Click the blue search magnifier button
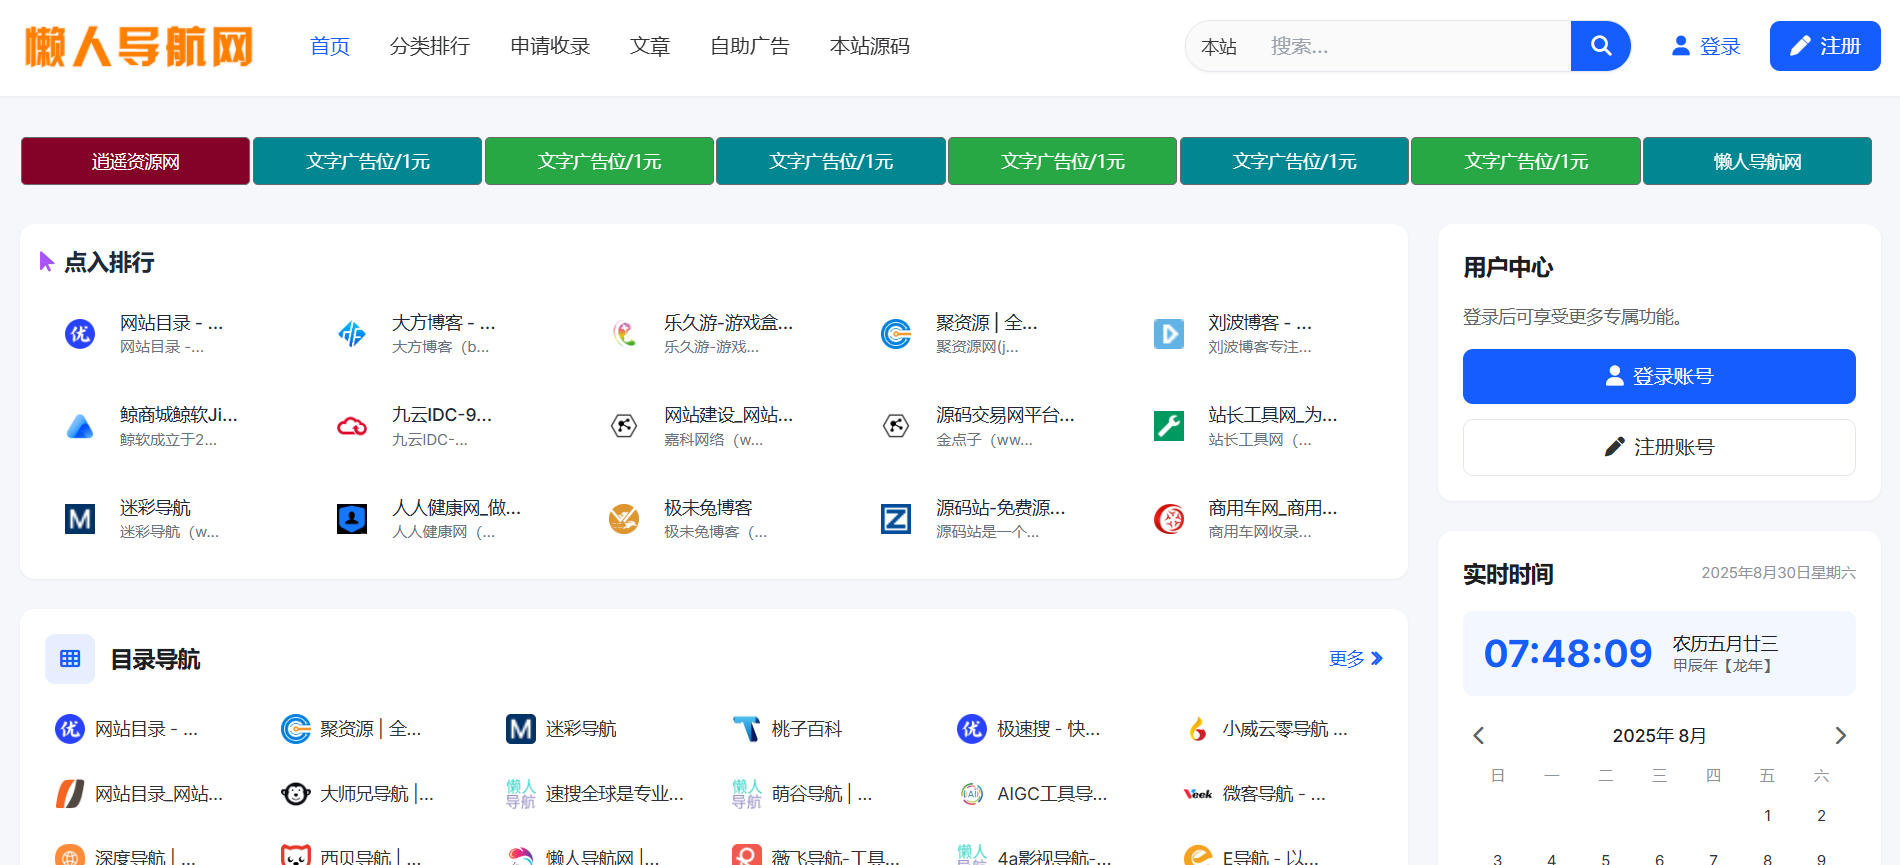Viewport: 1900px width, 865px height. pyautogui.click(x=1600, y=46)
